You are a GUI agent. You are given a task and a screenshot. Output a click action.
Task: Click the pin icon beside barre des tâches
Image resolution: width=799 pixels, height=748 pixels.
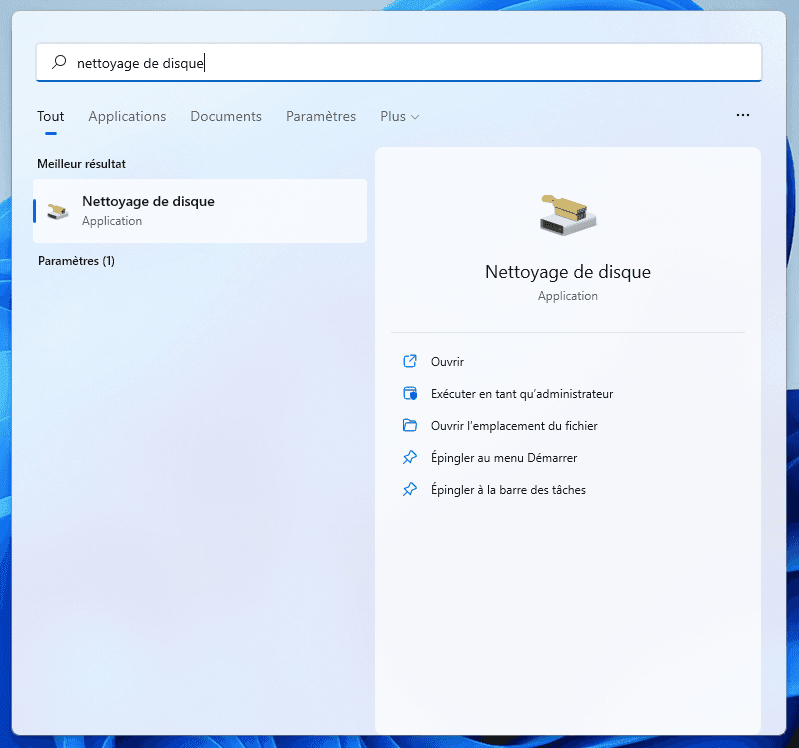click(409, 490)
